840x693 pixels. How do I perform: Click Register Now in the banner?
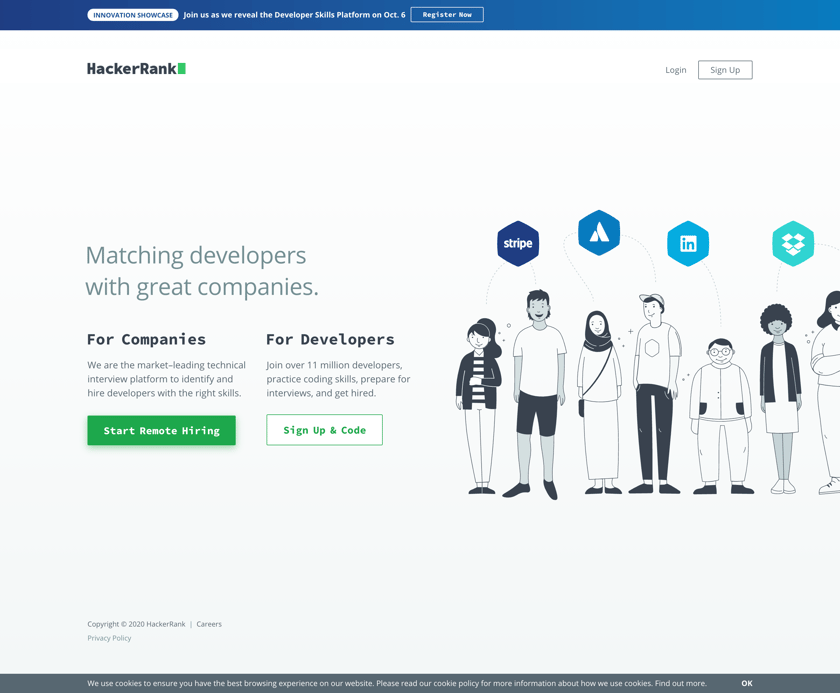click(x=447, y=14)
